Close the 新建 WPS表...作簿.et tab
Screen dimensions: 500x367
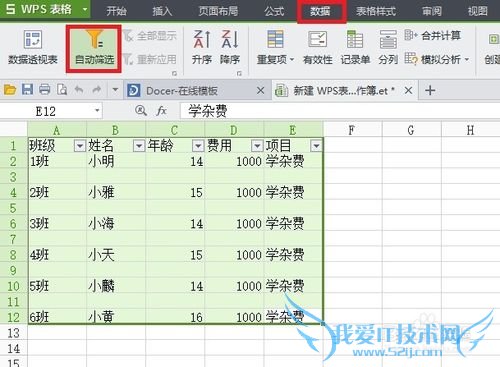coord(408,90)
